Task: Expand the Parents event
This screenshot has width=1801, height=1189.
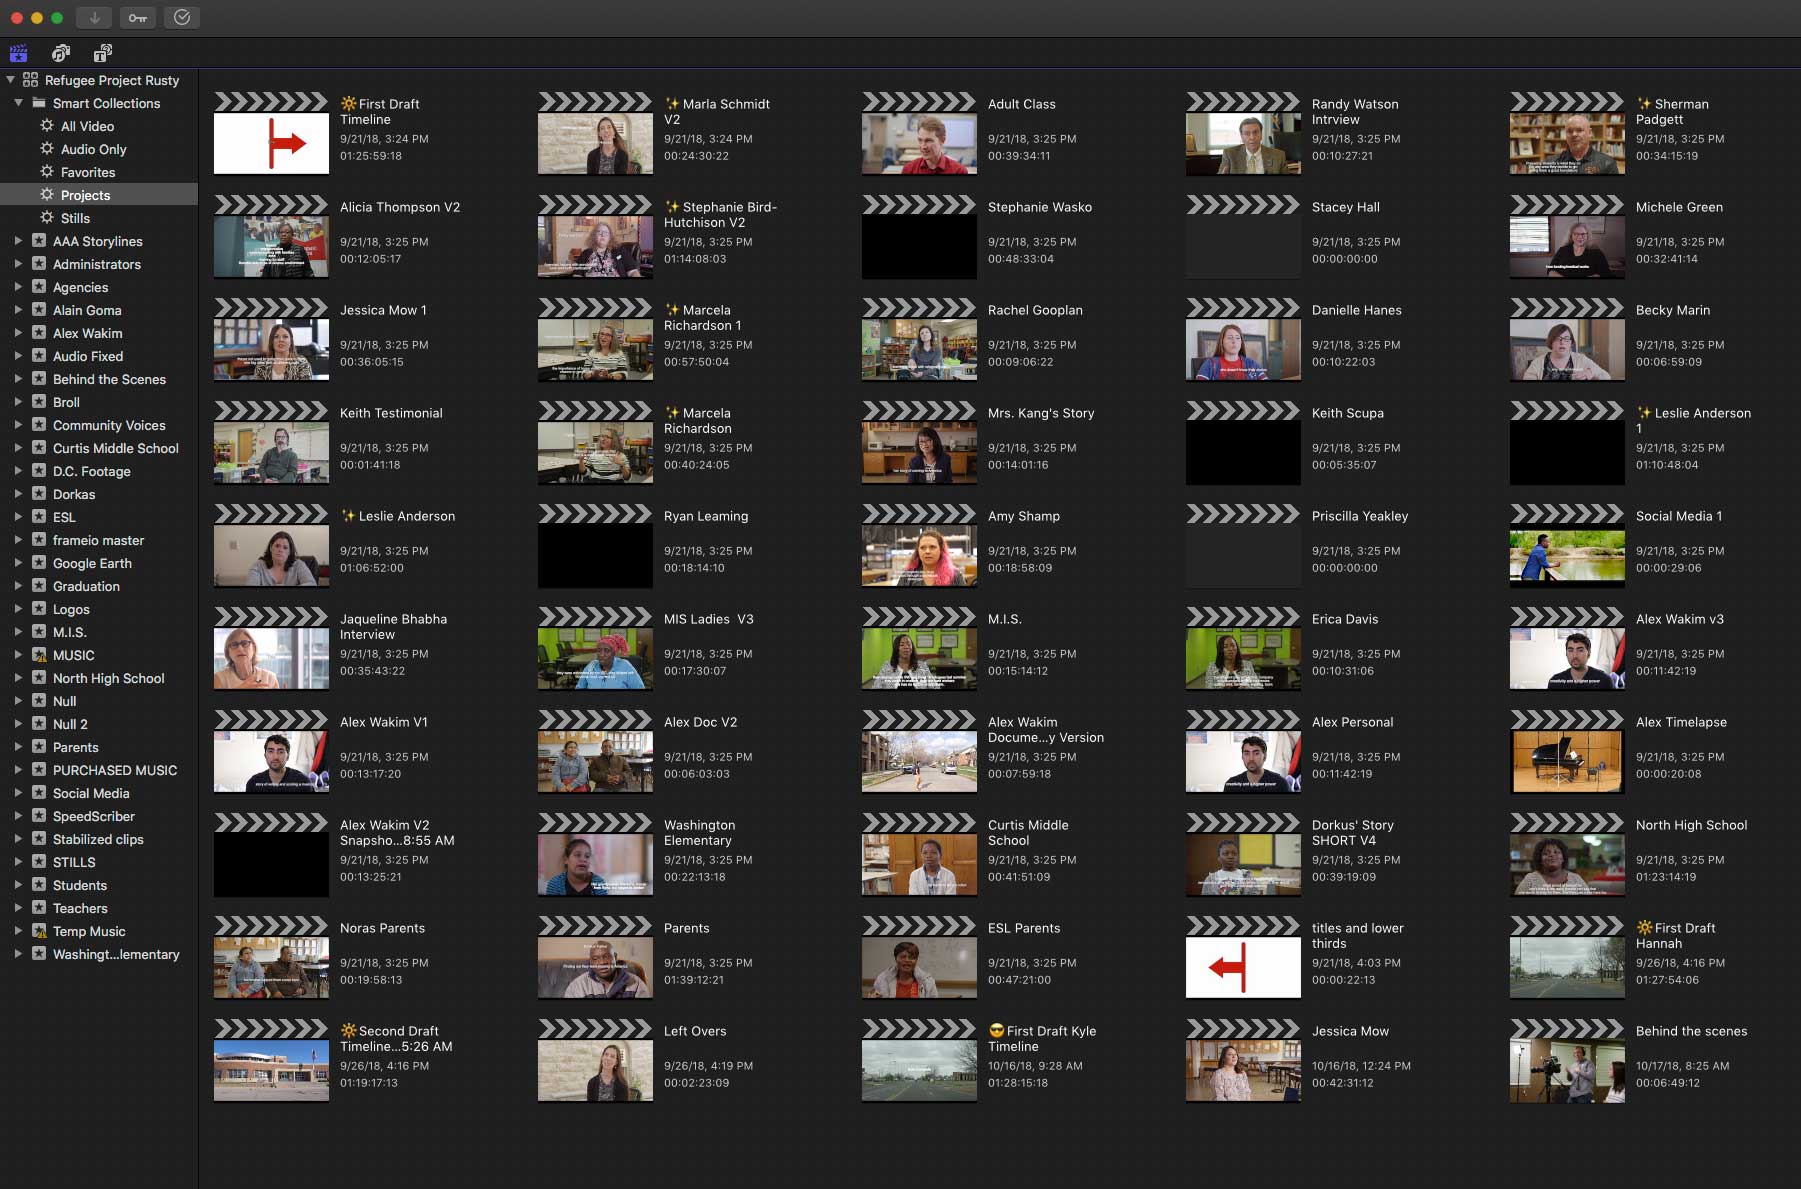Action: 18,747
